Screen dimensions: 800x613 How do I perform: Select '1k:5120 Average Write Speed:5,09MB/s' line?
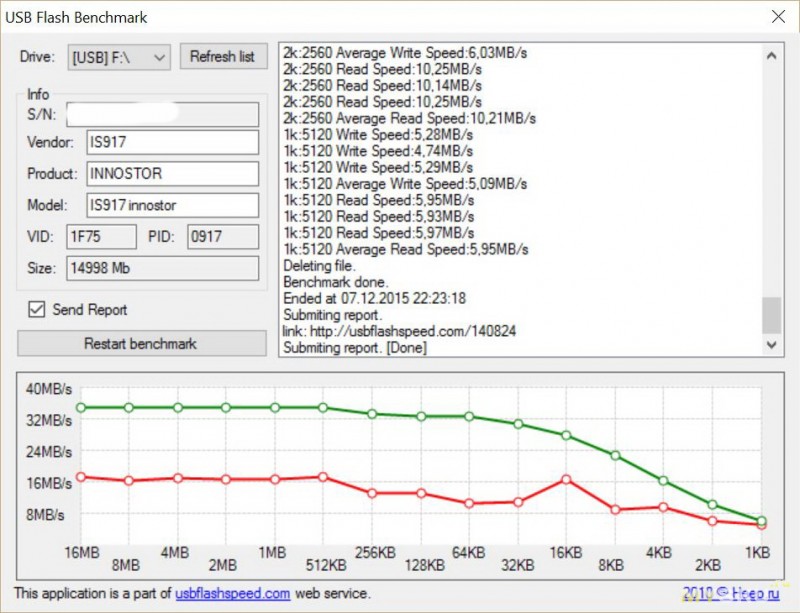[405, 184]
